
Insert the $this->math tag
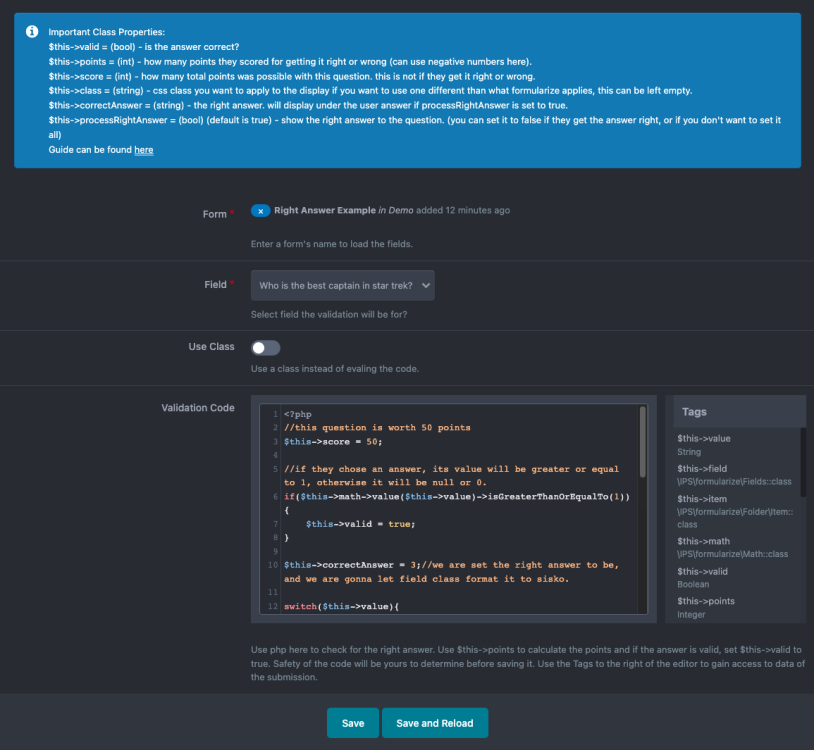703,541
